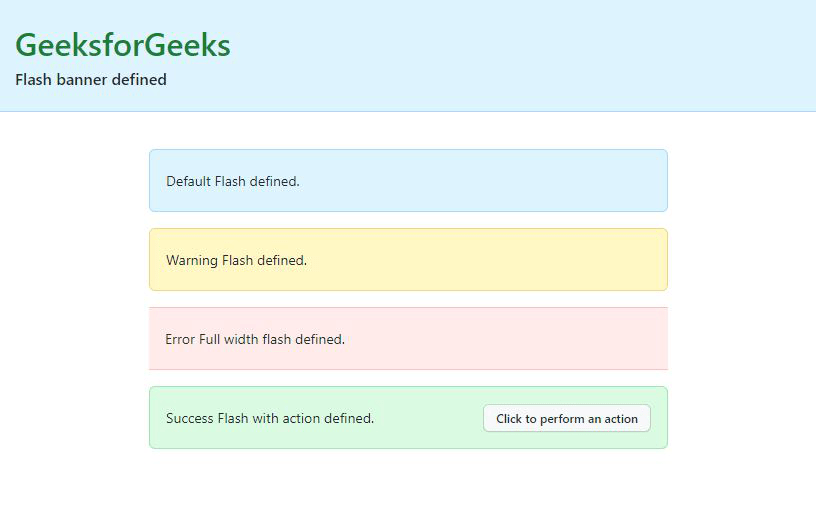Click white margin right of the Default flash
This screenshot has width=816, height=506.
(740, 181)
